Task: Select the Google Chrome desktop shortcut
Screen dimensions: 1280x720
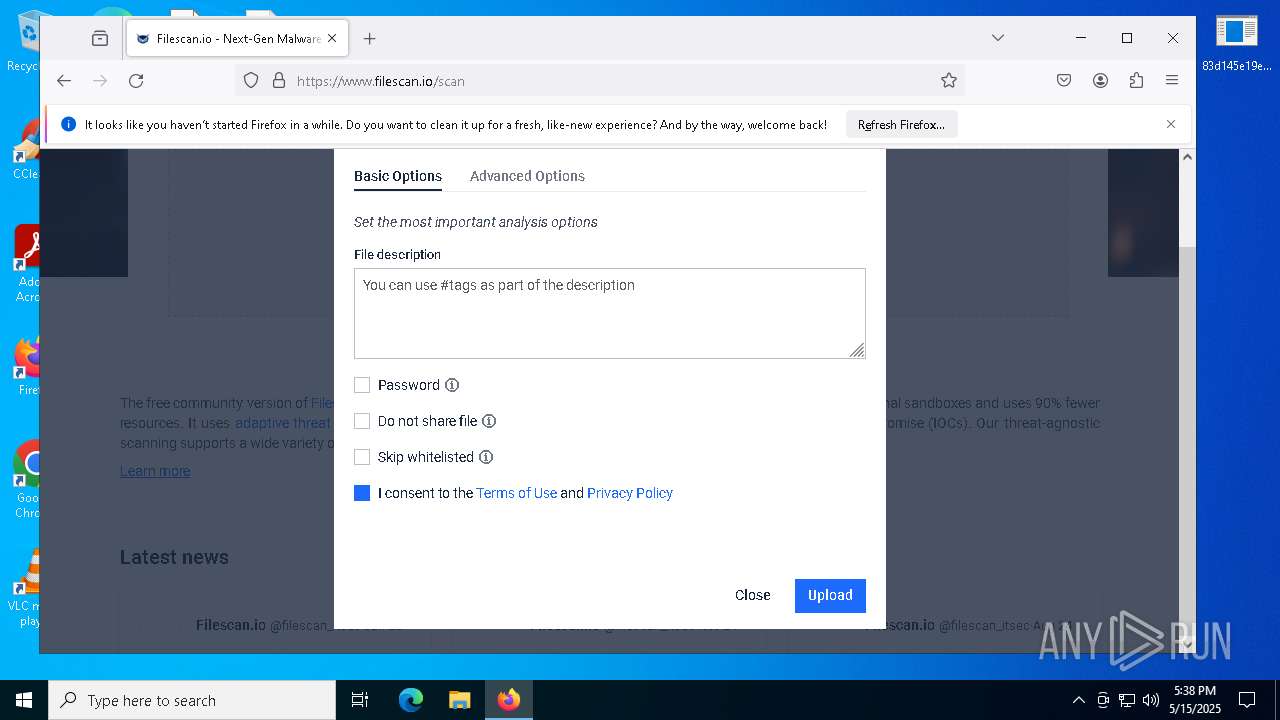Action: [x=27, y=480]
